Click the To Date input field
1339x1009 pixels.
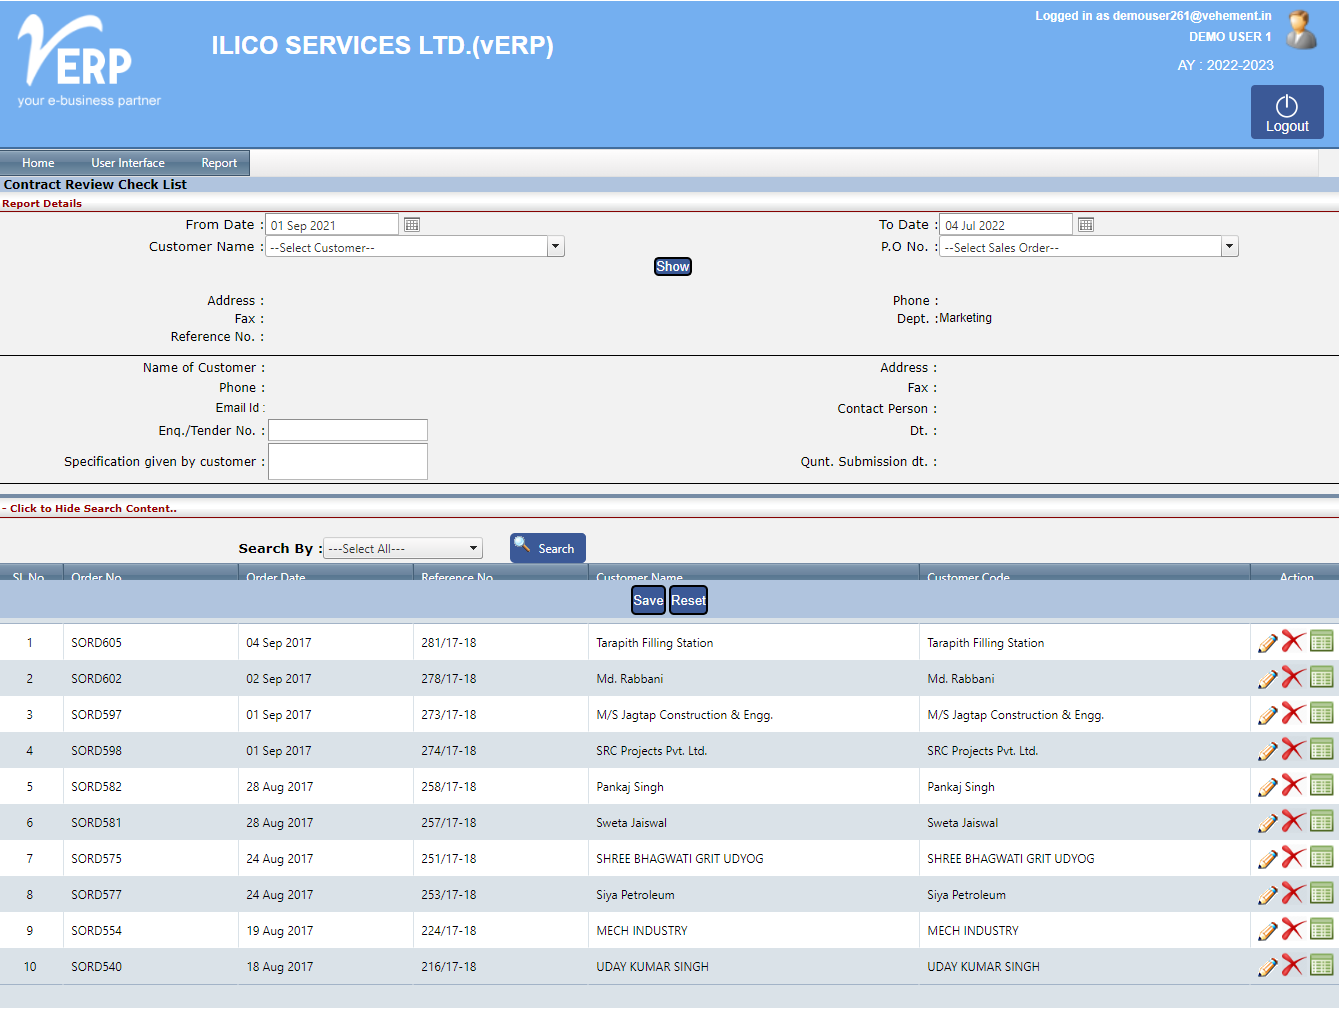coord(1006,225)
